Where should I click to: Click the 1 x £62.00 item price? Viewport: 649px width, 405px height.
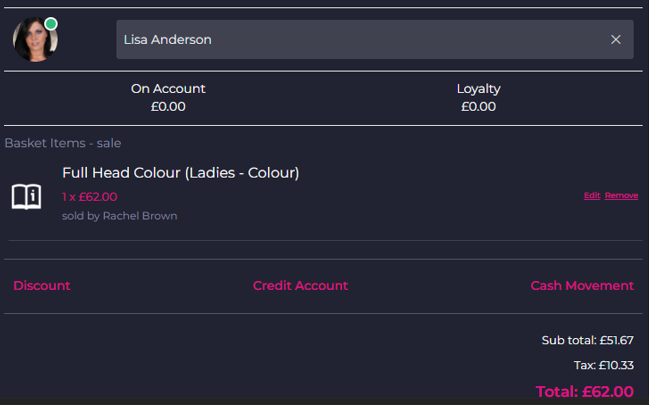pyautogui.click(x=89, y=197)
